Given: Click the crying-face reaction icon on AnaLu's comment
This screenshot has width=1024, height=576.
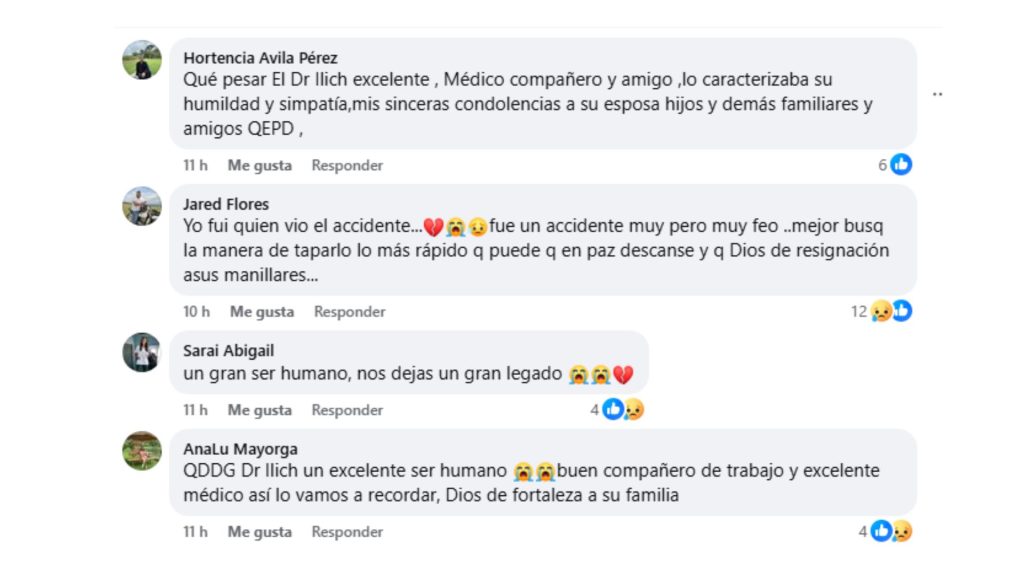Looking at the screenshot, I should 901,531.
